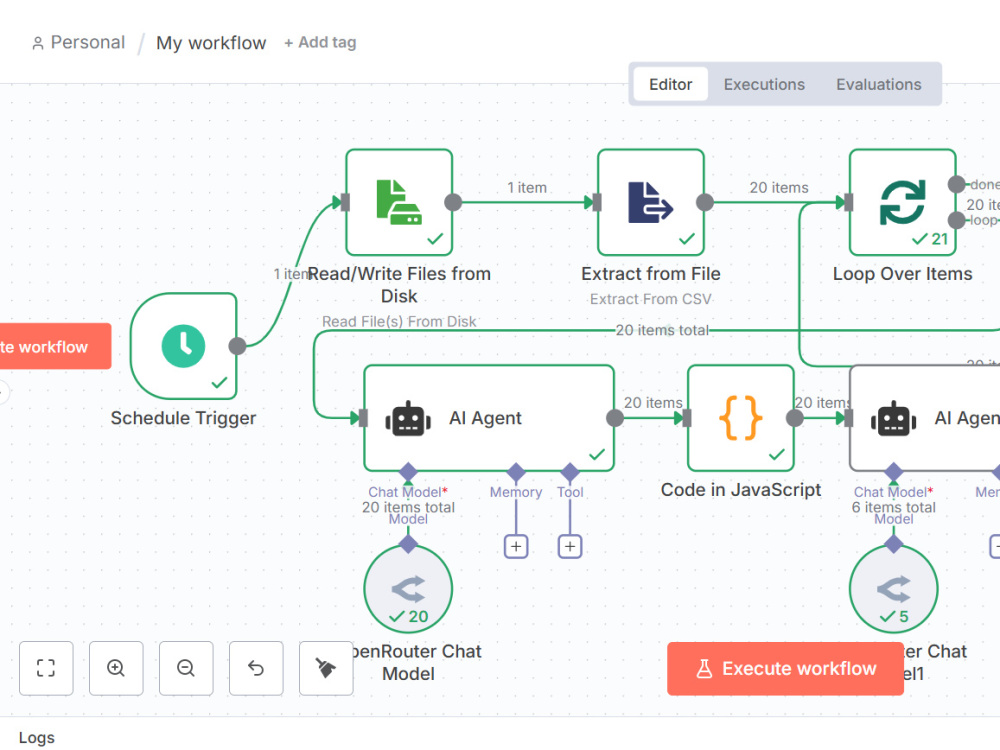Switch to the Evaluations tab
Viewport: 1000px width, 750px height.
click(x=878, y=84)
